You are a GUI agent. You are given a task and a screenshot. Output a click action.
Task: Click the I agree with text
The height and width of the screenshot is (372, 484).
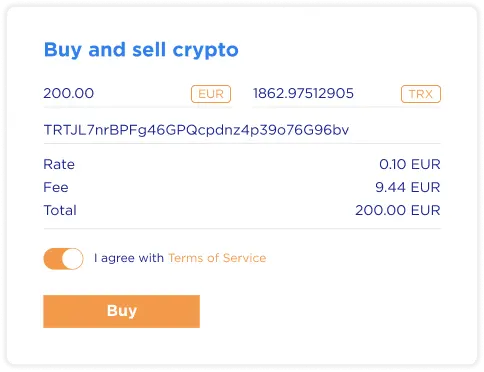tap(129, 258)
